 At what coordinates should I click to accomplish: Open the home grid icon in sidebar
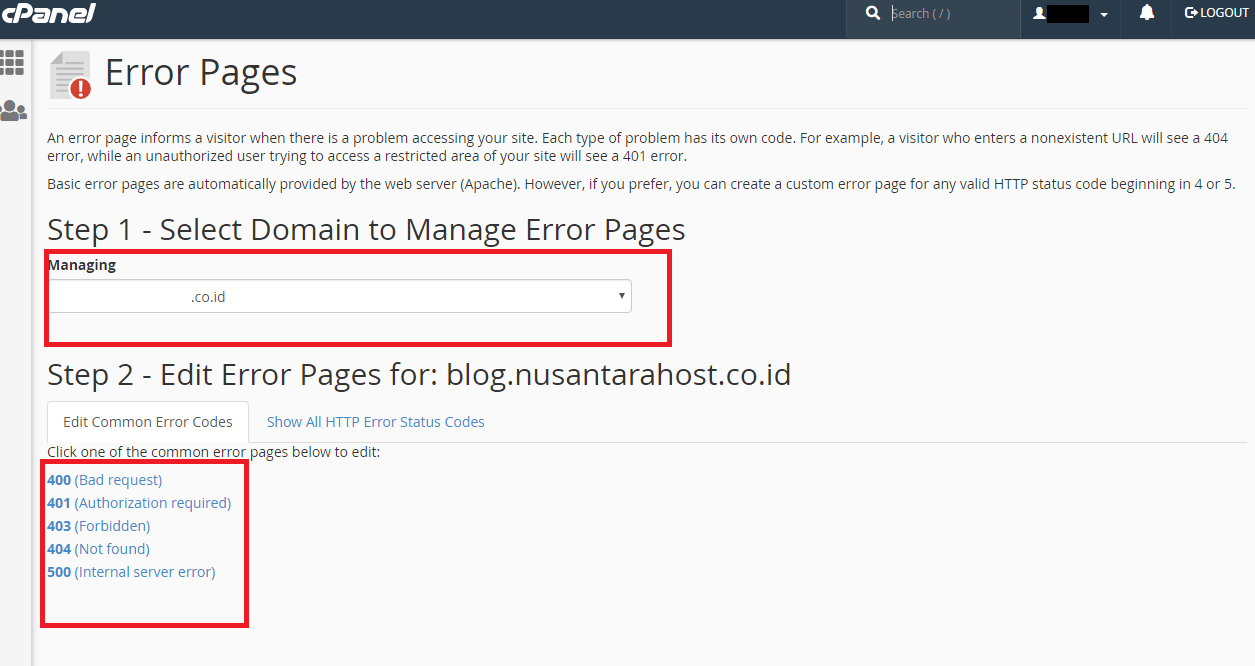click(13, 62)
